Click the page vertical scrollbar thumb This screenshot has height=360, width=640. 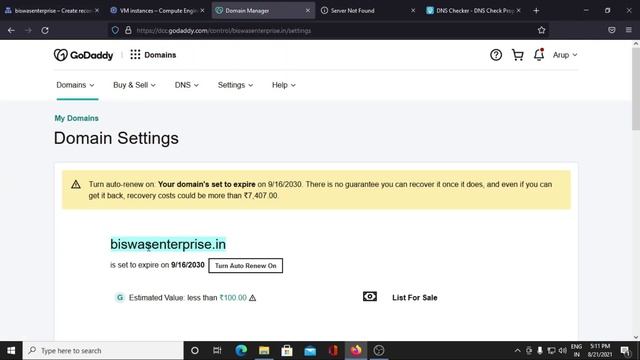click(x=636, y=89)
